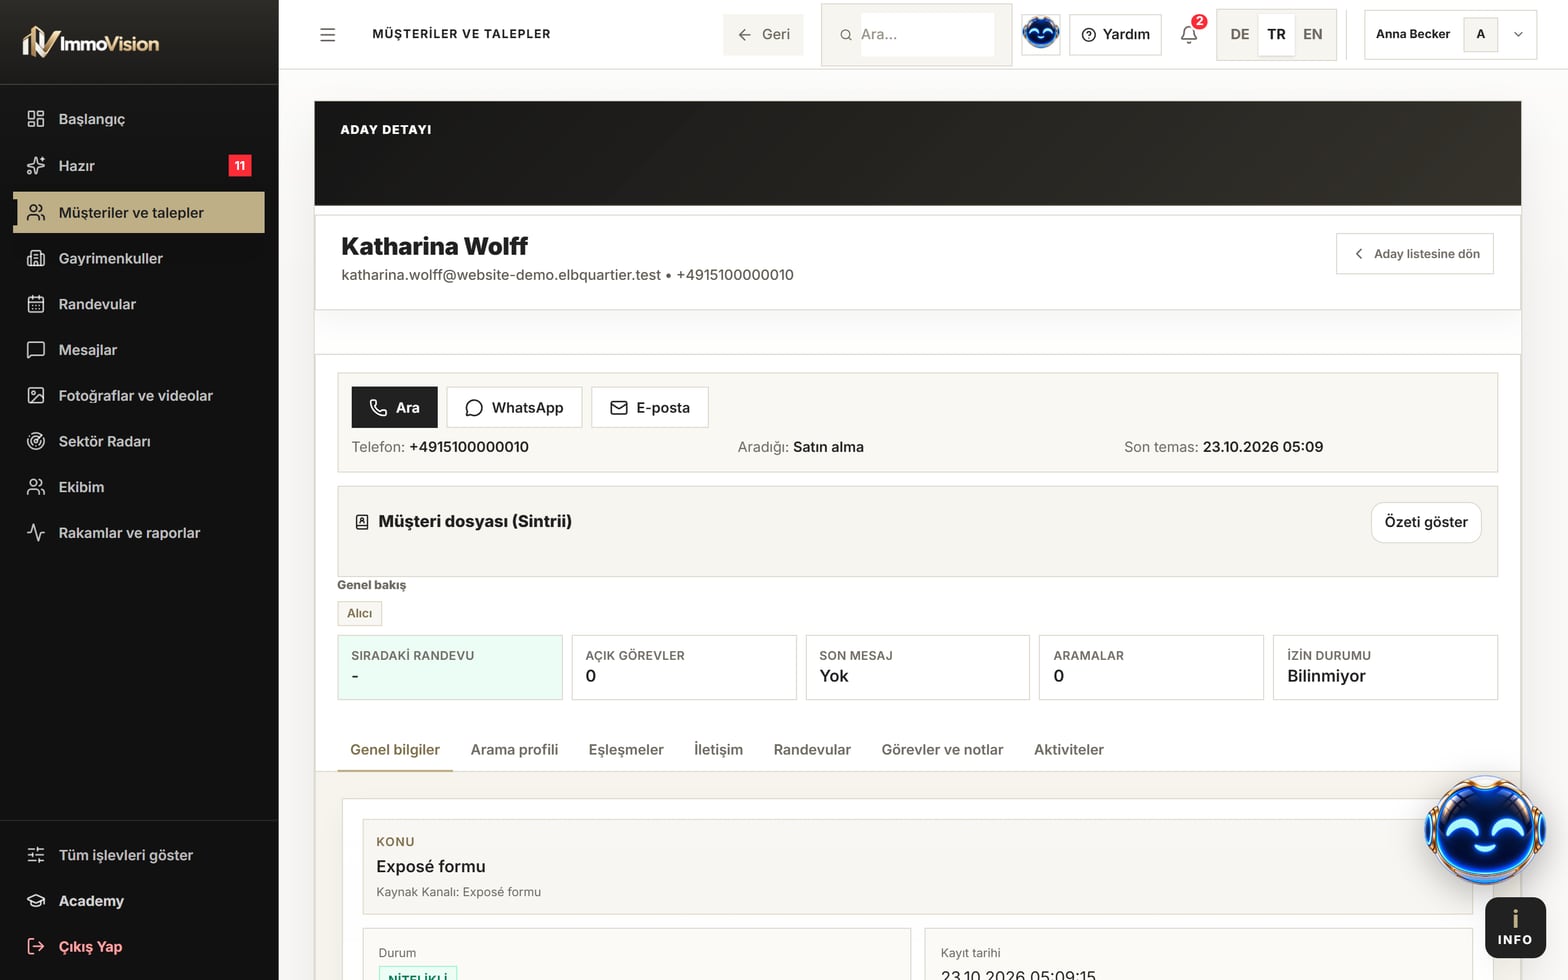Screen dimensions: 1568x980
Task: Open the İletişim tab
Action: pyautogui.click(x=718, y=750)
